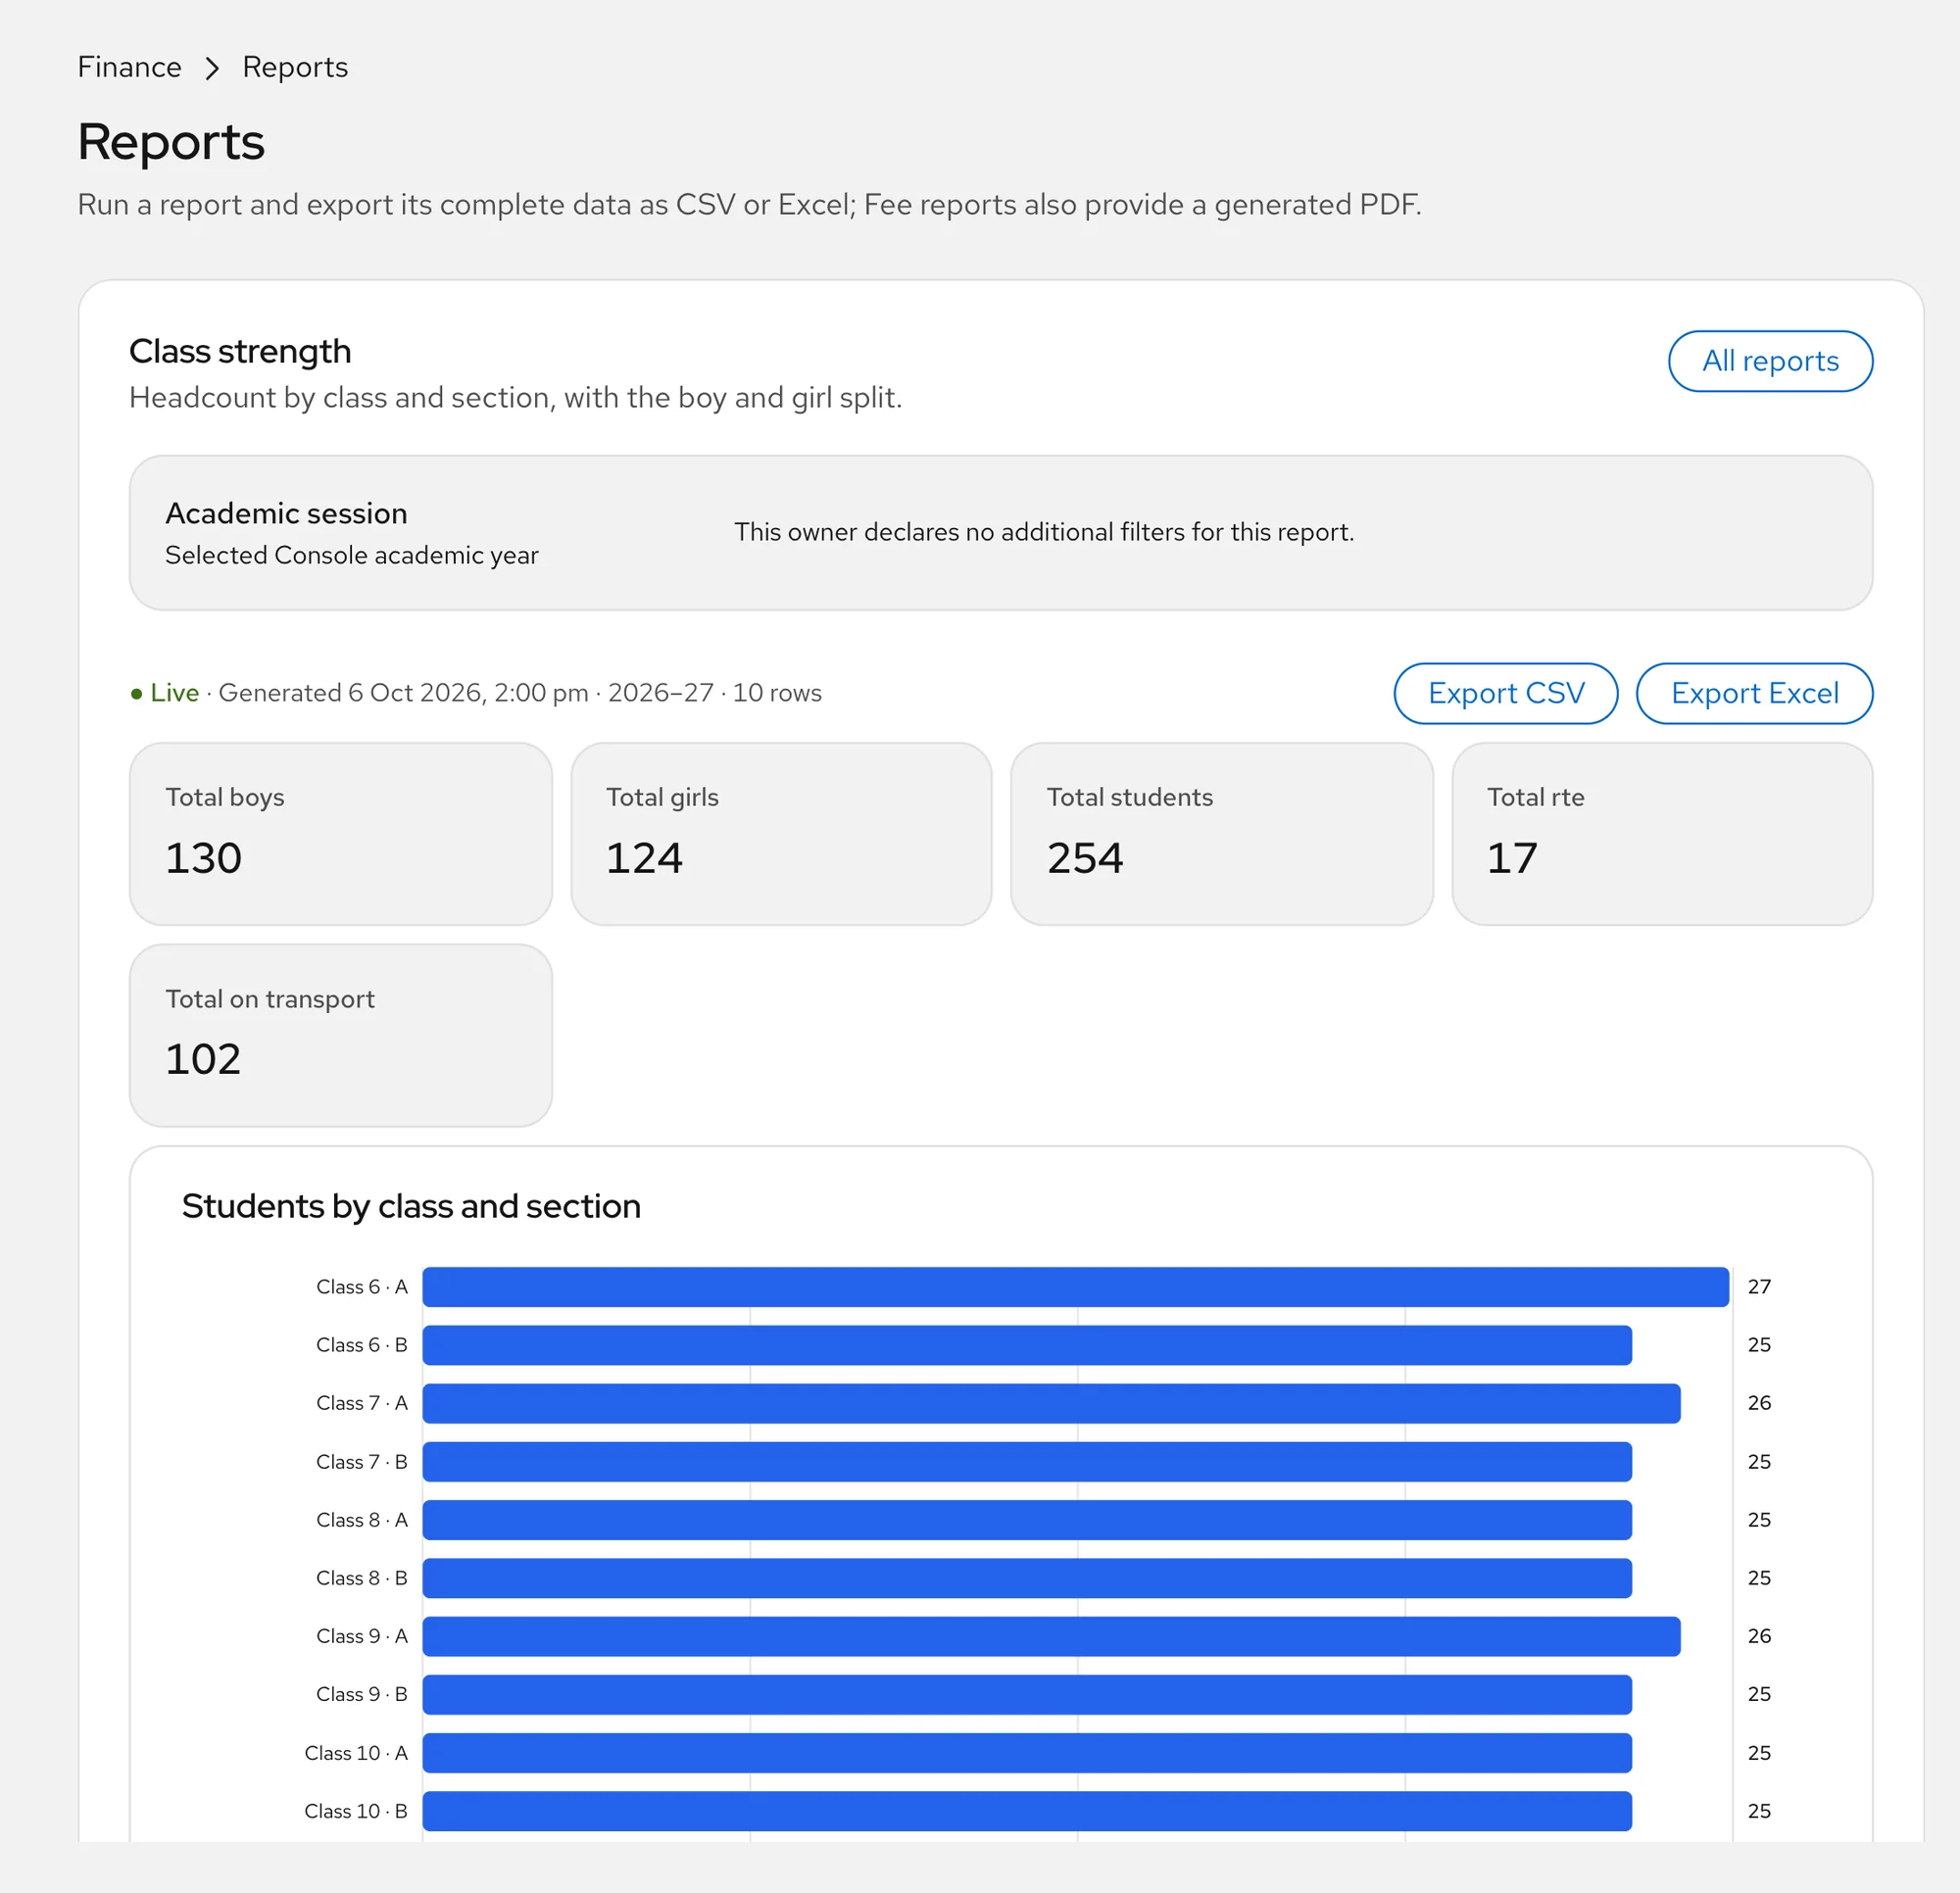Click the Class 7 · A bar

[x=1052, y=1403]
